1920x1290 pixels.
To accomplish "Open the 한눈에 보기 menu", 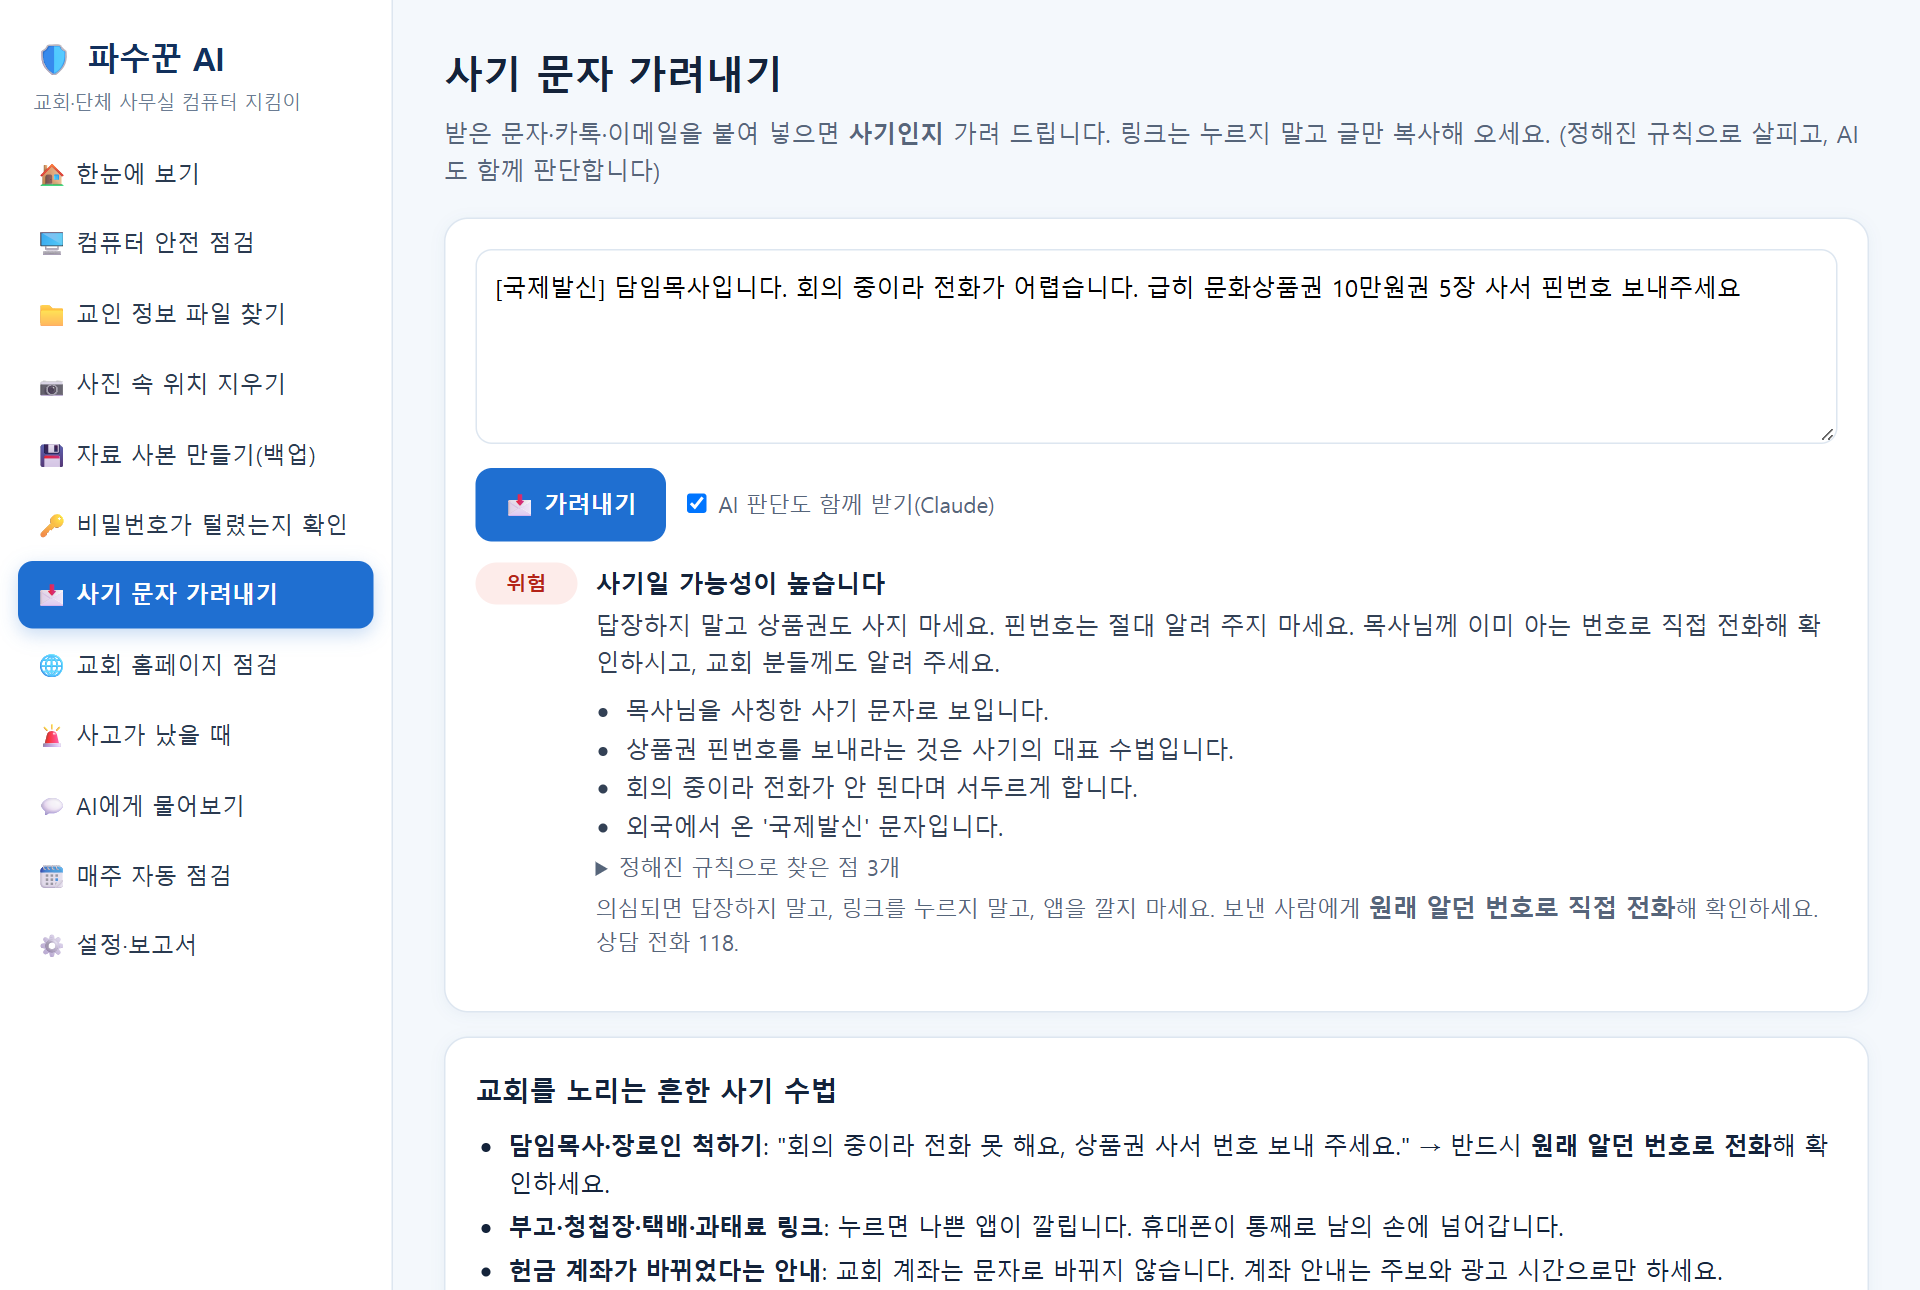I will (196, 174).
